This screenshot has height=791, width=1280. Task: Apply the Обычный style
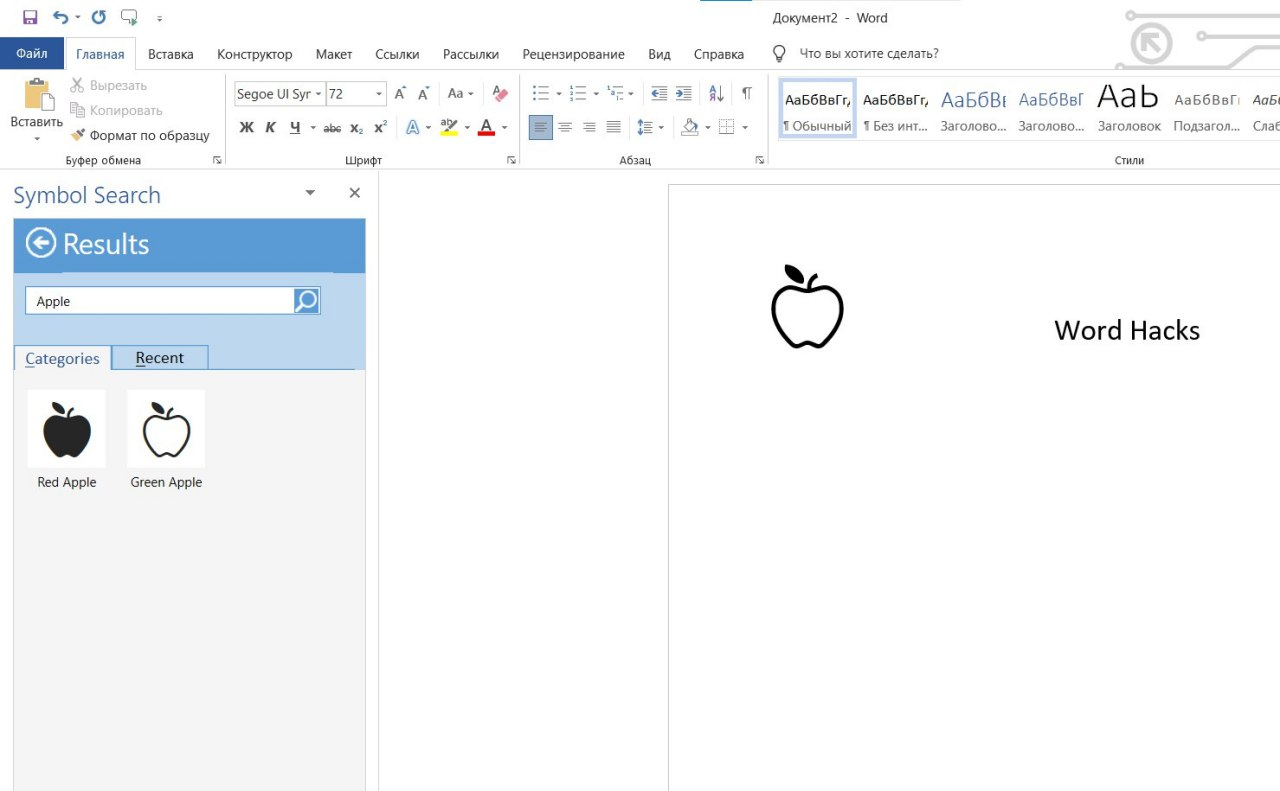(817, 109)
